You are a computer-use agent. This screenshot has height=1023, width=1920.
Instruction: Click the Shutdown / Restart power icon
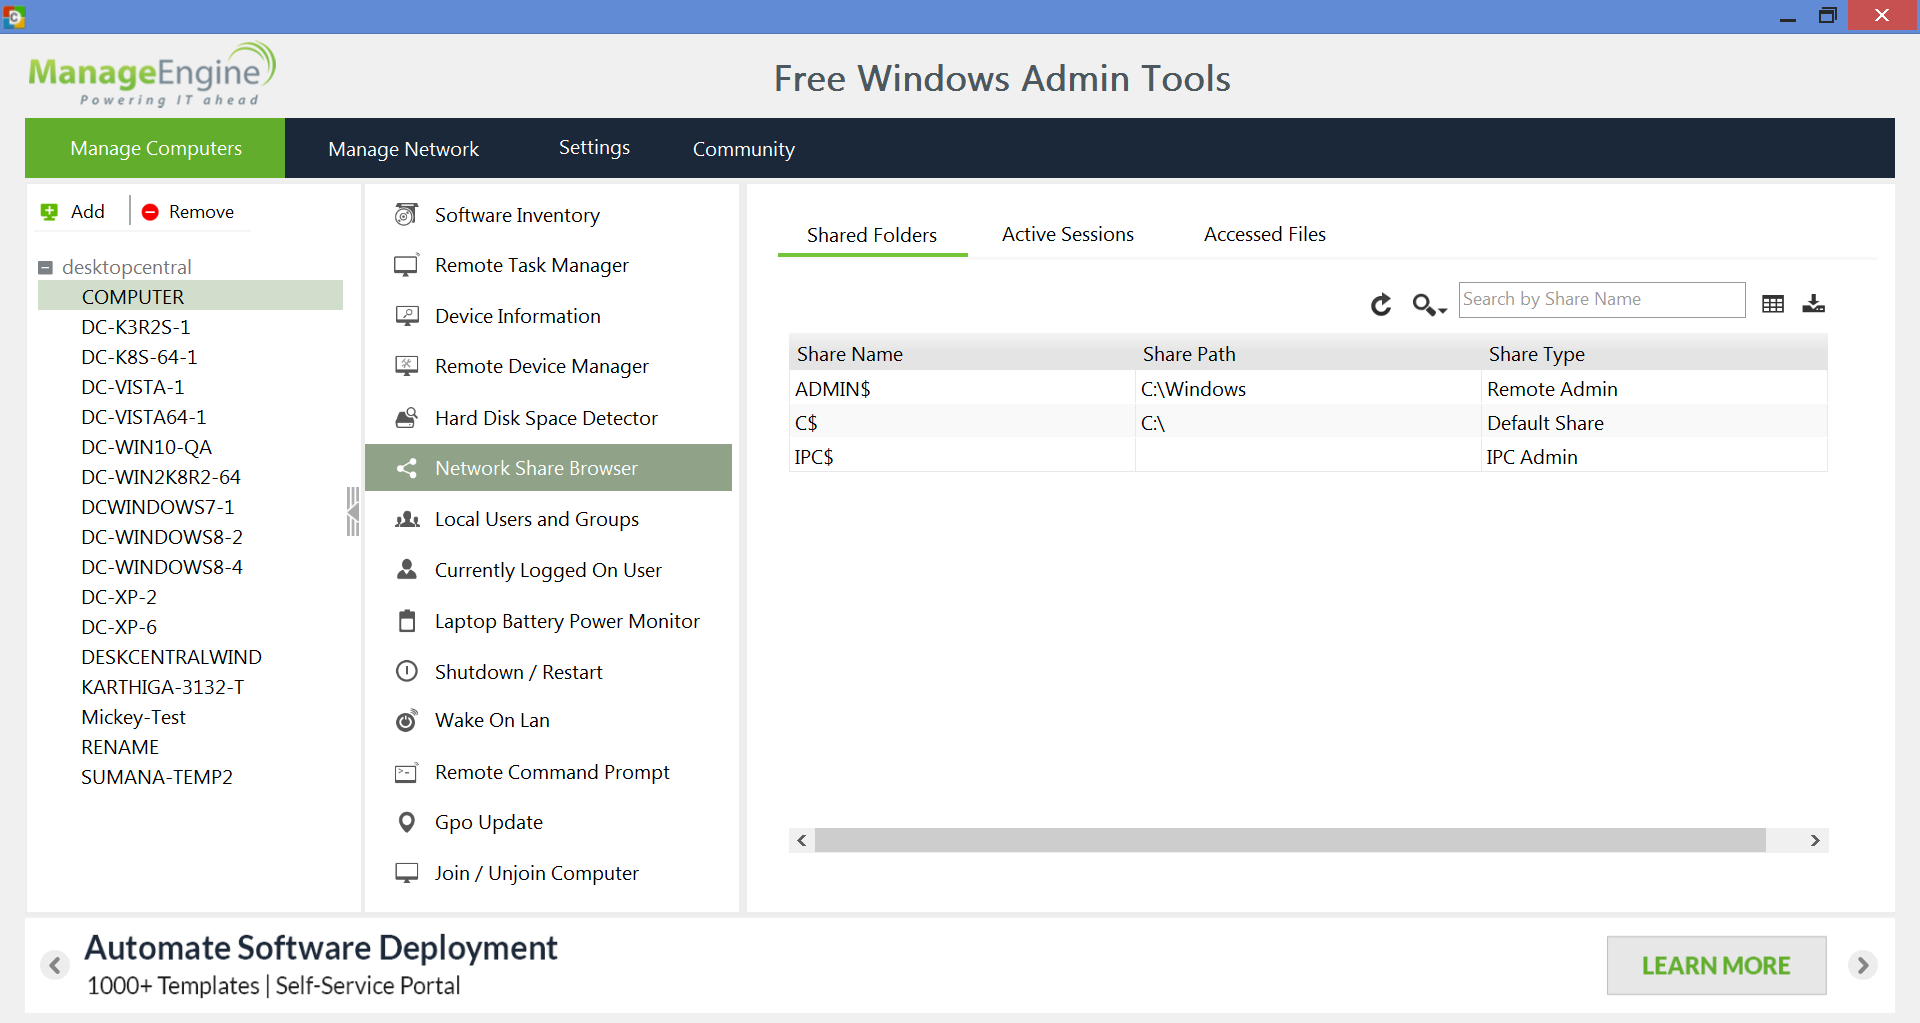[x=406, y=671]
